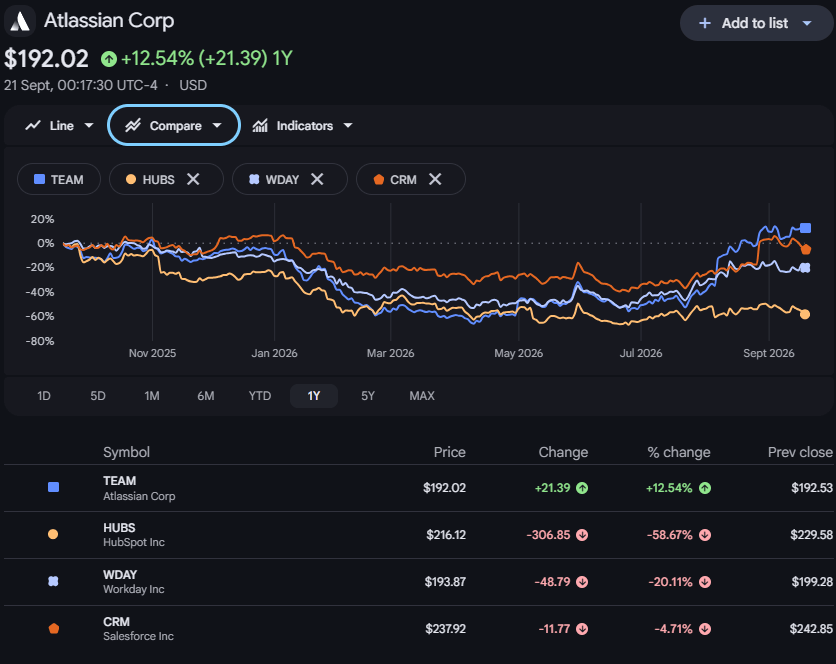Select the 1D time range
The height and width of the screenshot is (664, 836).
pos(44,396)
